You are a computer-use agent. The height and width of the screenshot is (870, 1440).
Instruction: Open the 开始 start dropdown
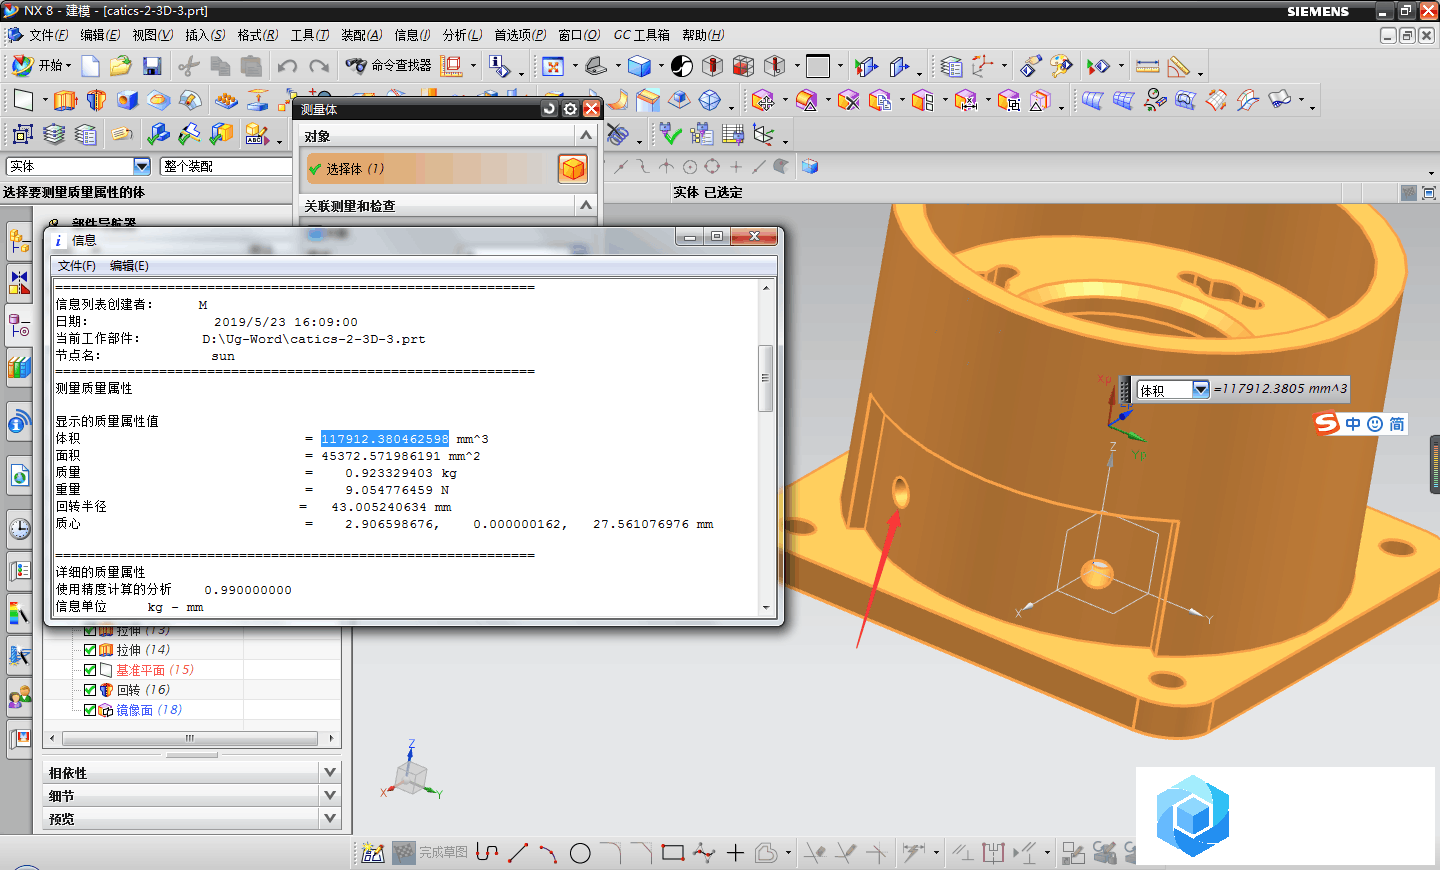tap(42, 66)
